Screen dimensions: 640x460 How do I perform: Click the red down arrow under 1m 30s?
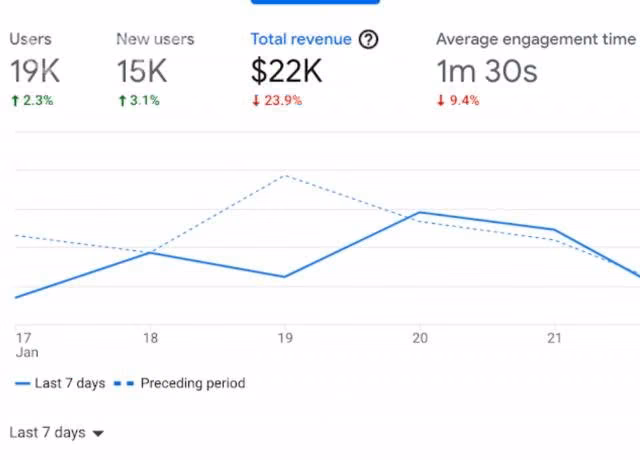pos(440,100)
